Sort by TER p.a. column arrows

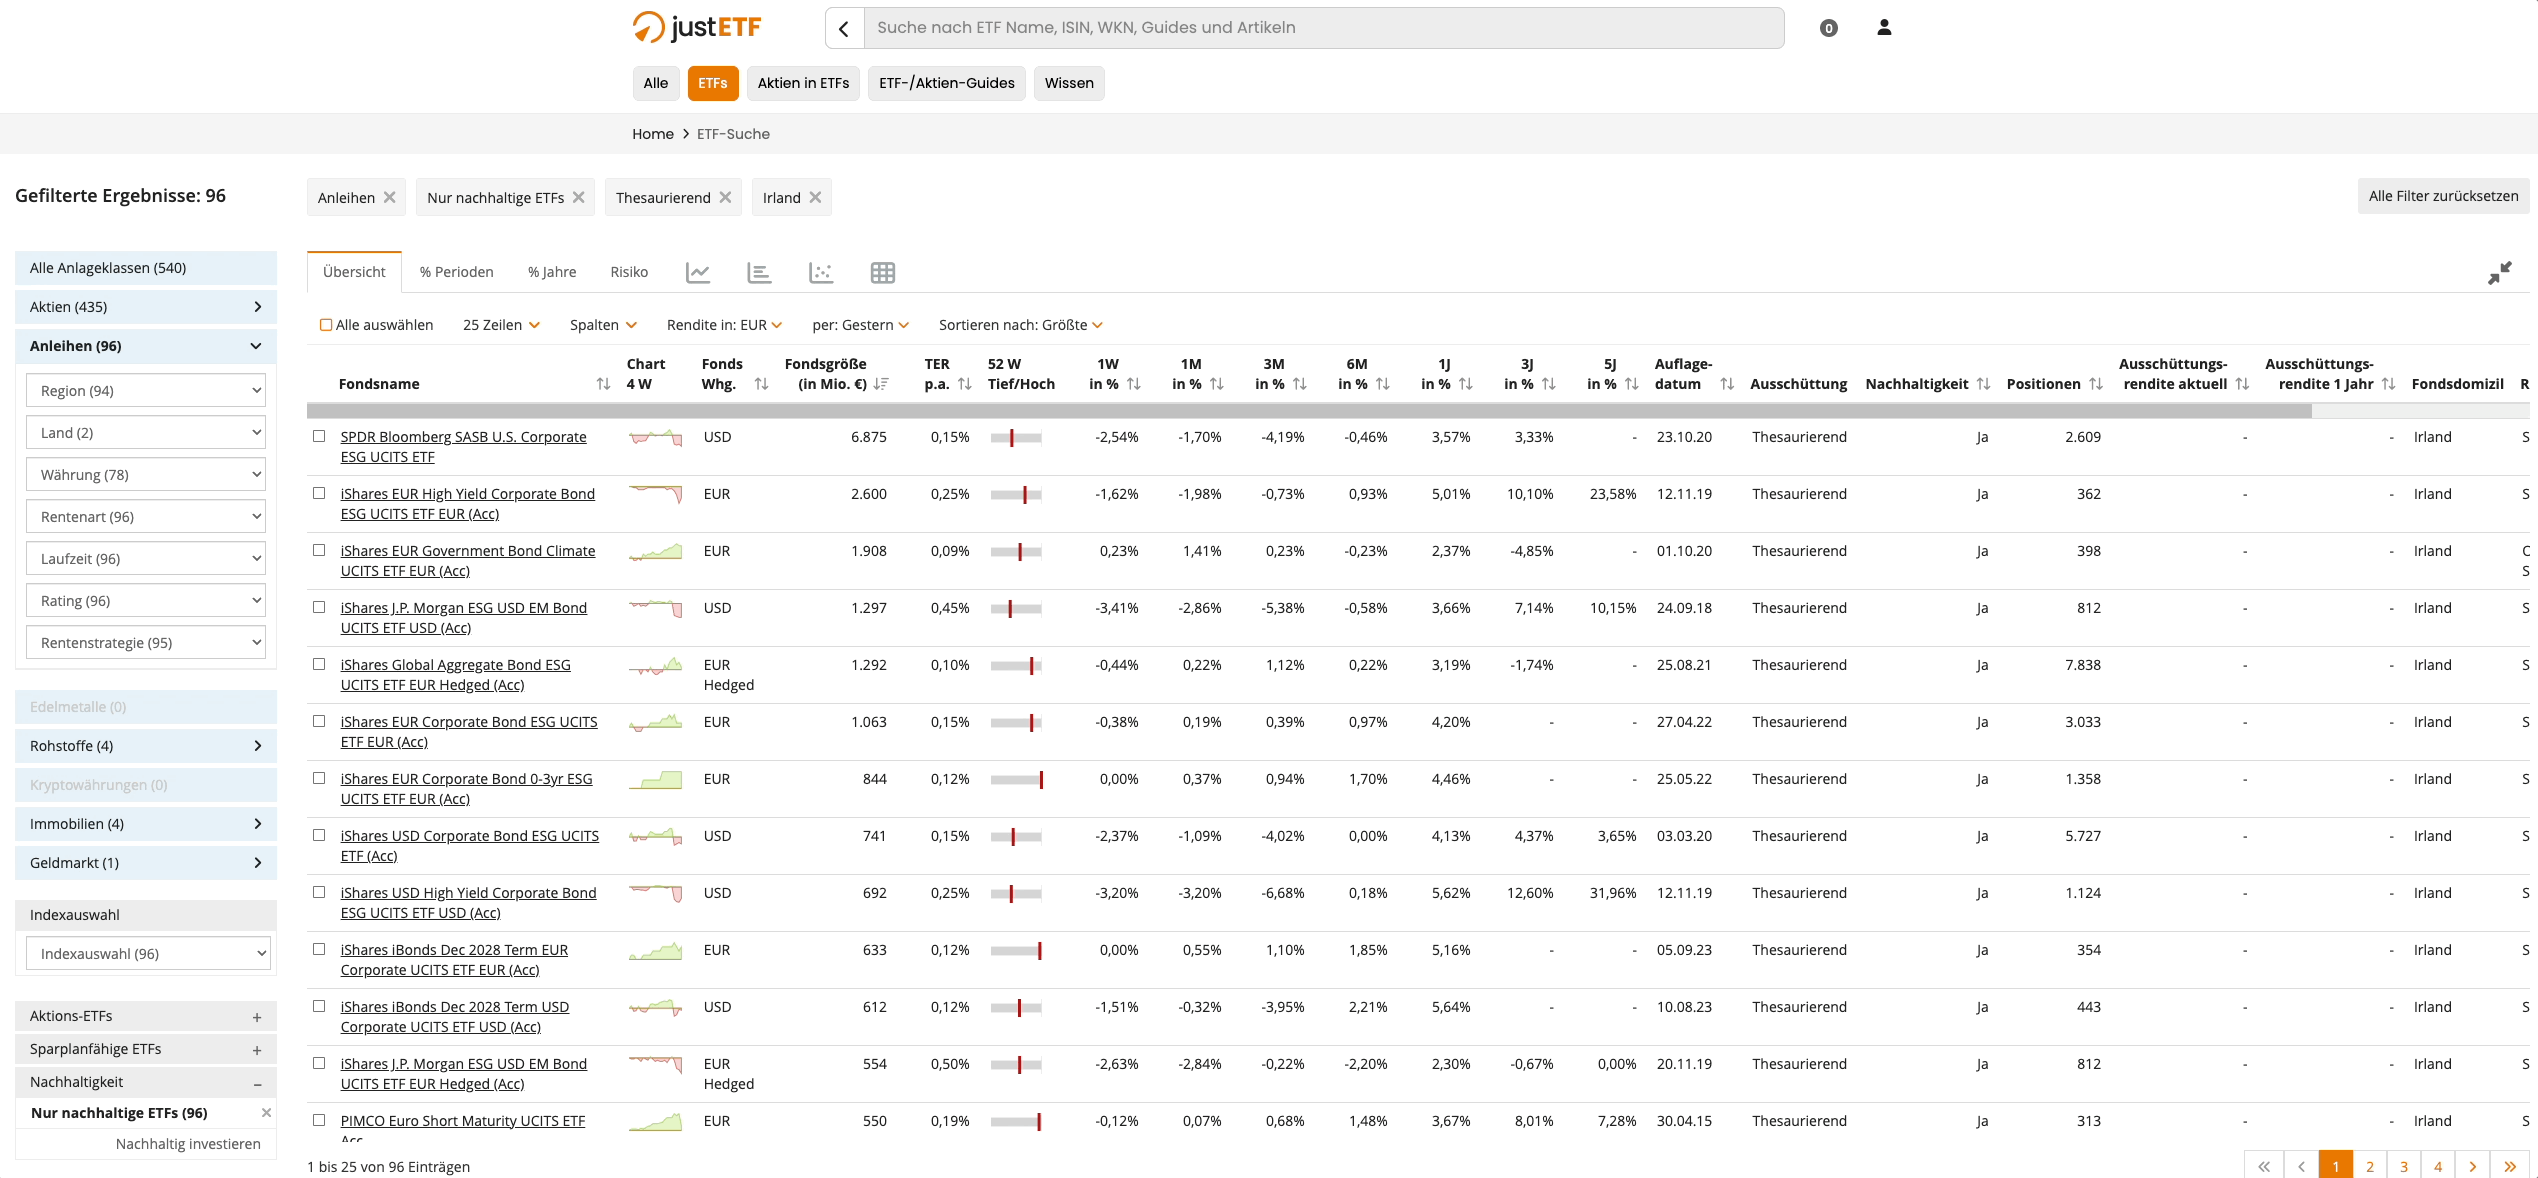pyautogui.click(x=964, y=384)
